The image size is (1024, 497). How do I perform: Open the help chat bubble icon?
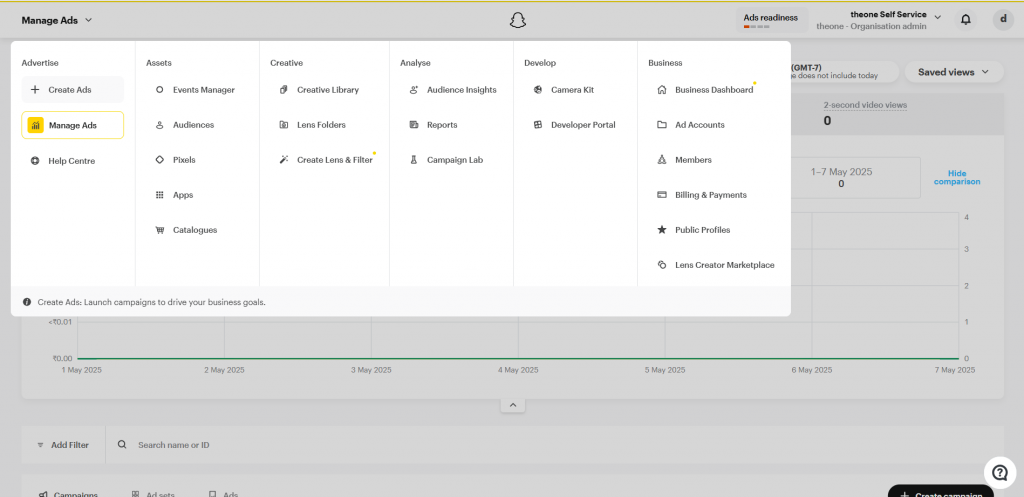pyautogui.click(x=999, y=472)
